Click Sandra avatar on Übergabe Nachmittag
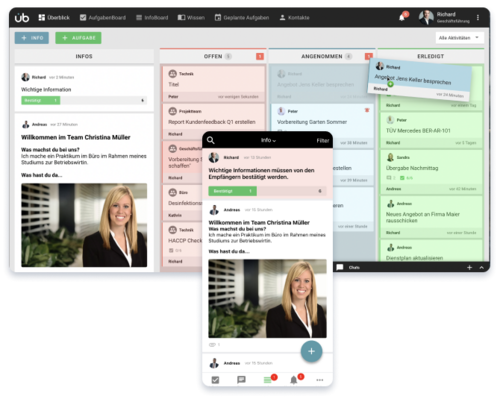Screen dimensions: 500x399 [x=390, y=157]
